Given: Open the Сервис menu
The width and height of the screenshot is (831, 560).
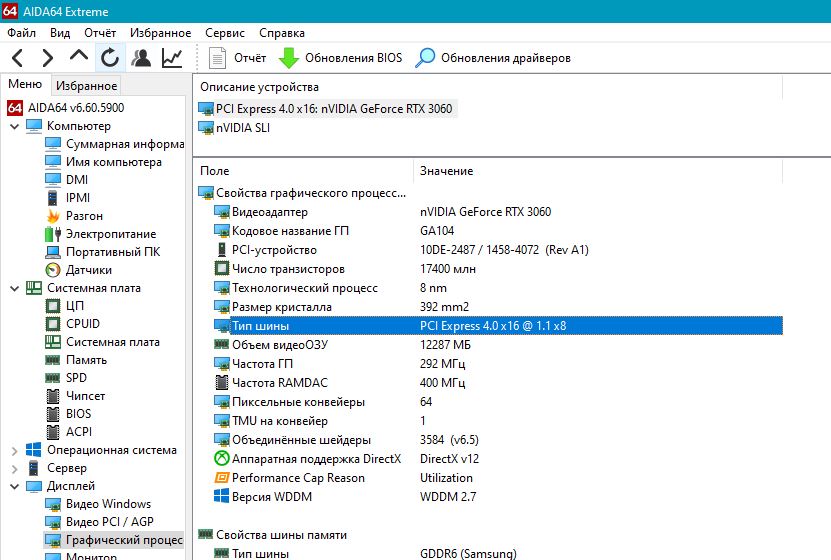Looking at the screenshot, I should click(225, 33).
